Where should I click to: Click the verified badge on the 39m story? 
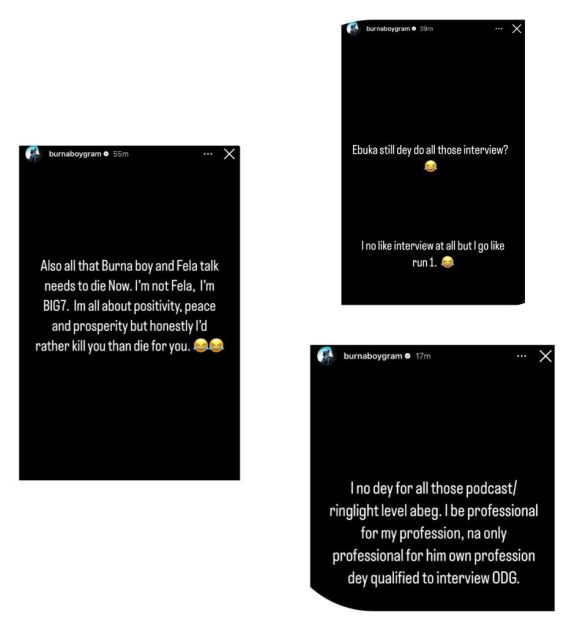tap(414, 29)
